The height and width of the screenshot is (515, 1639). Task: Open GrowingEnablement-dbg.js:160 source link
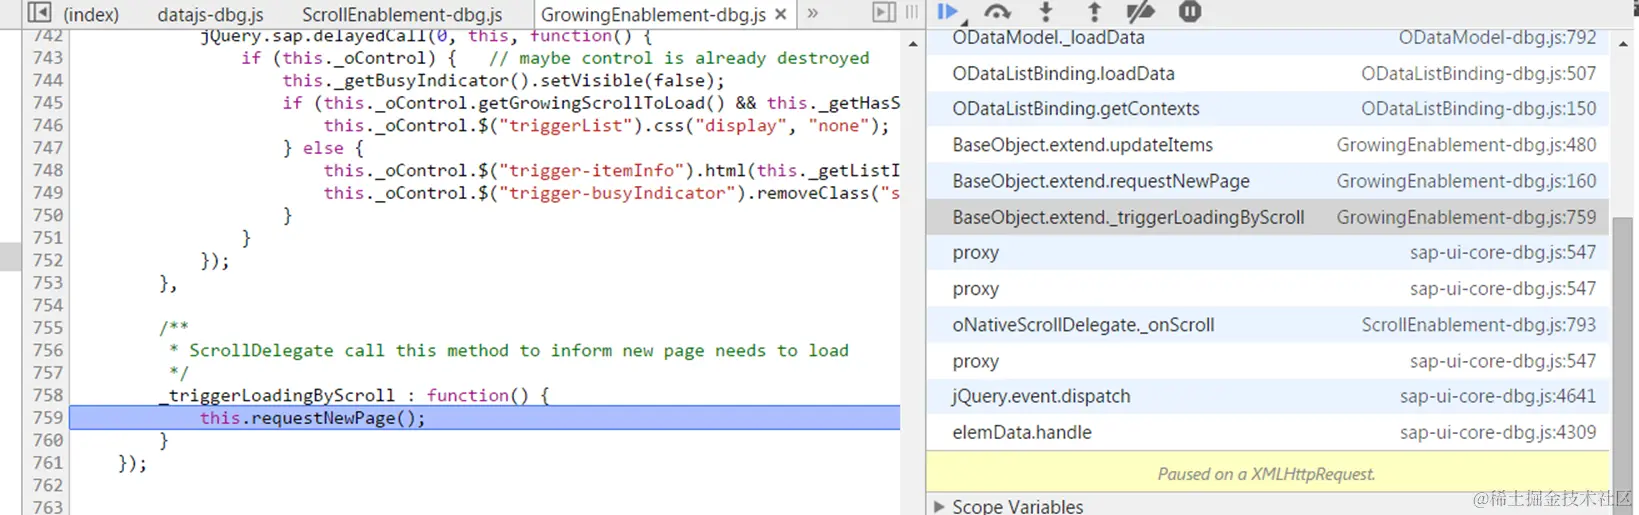[x=1466, y=181]
